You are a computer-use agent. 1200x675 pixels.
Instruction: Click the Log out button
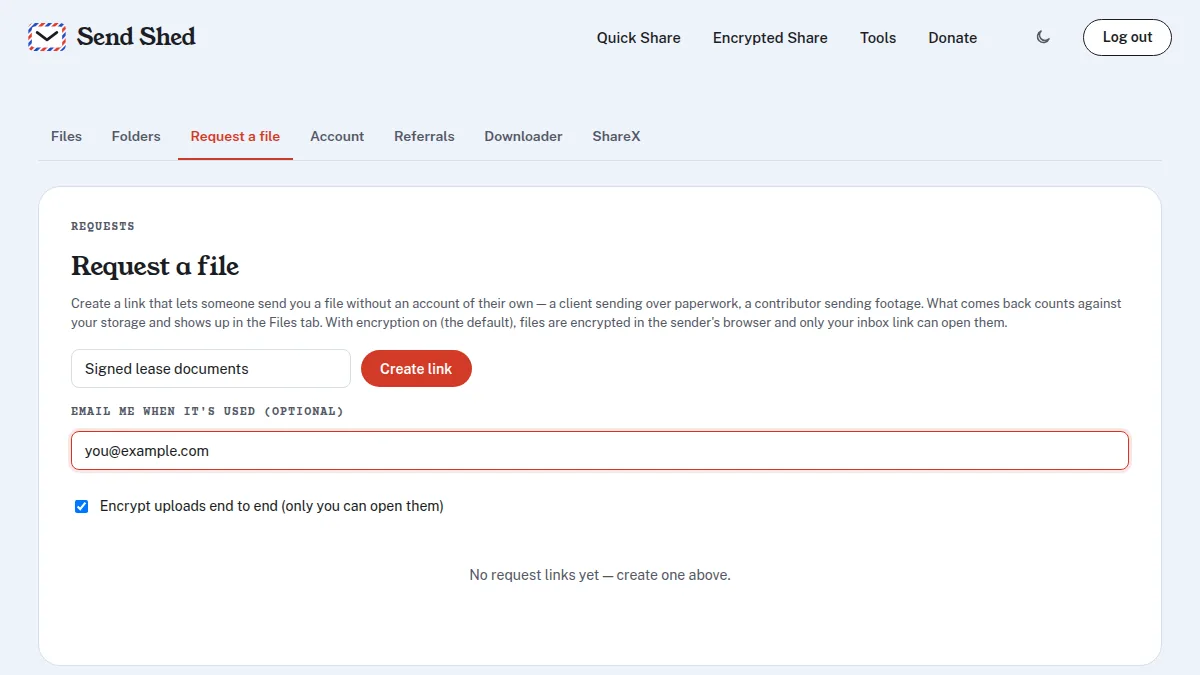[1127, 37]
